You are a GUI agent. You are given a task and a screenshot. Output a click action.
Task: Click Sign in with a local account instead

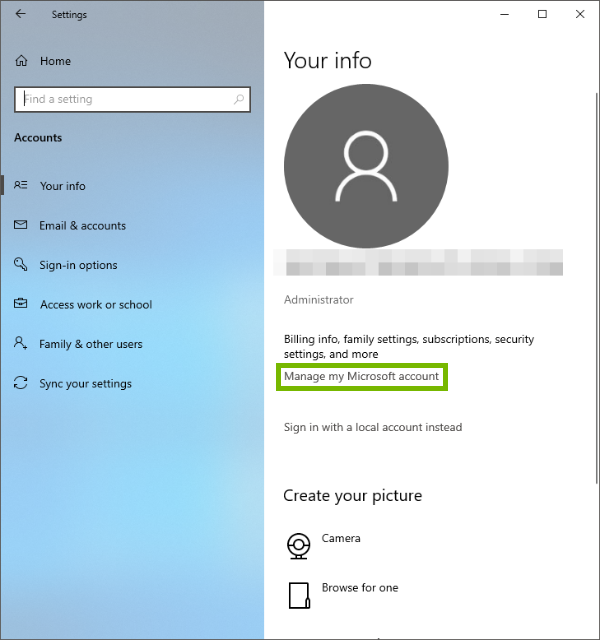(x=373, y=427)
